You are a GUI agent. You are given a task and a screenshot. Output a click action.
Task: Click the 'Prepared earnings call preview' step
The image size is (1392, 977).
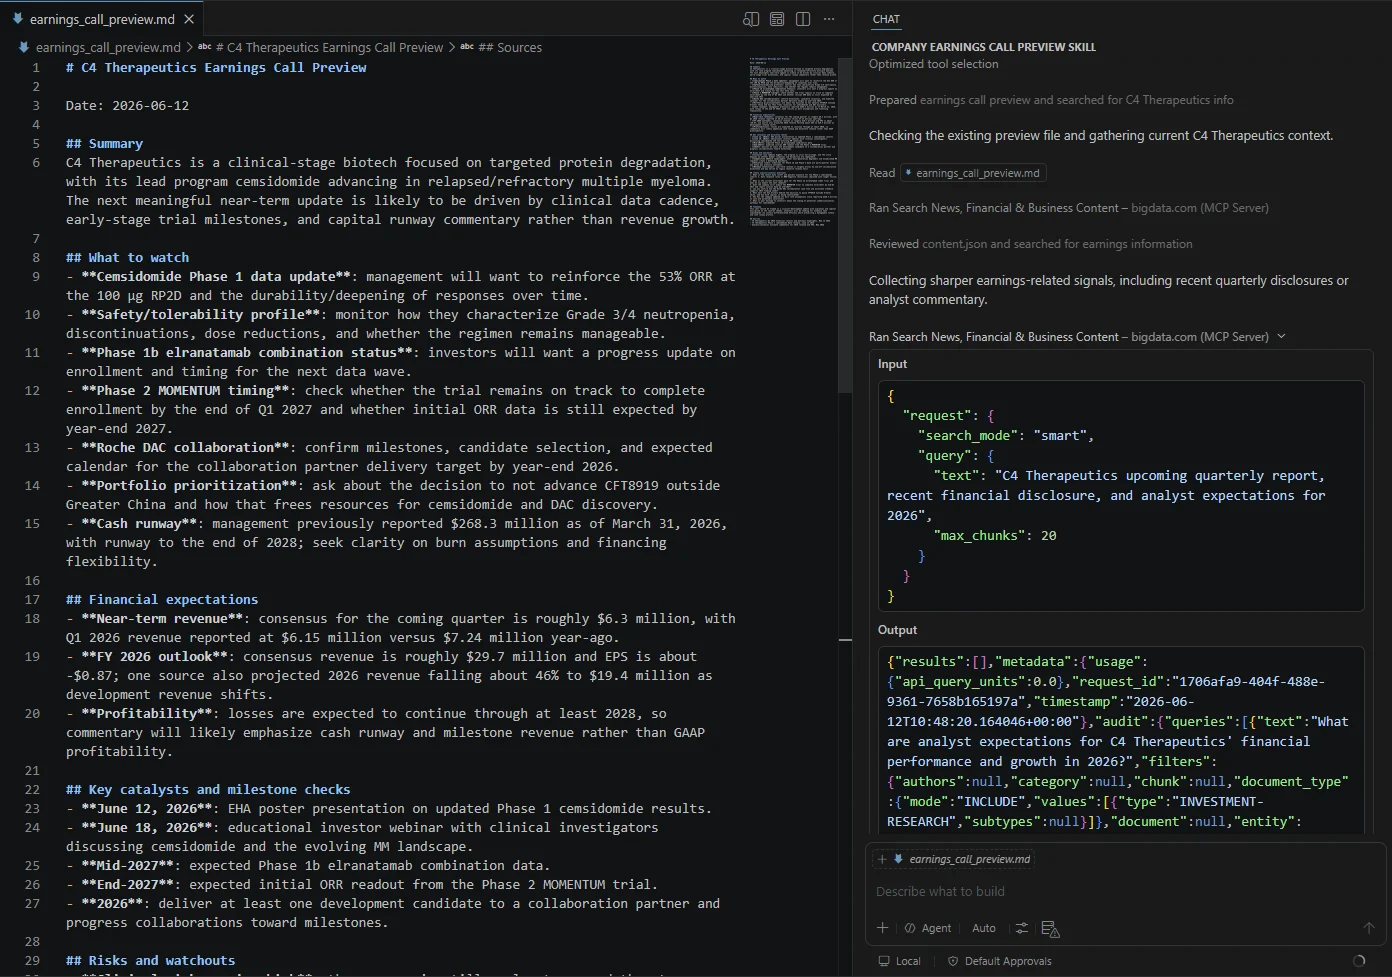1051,100
